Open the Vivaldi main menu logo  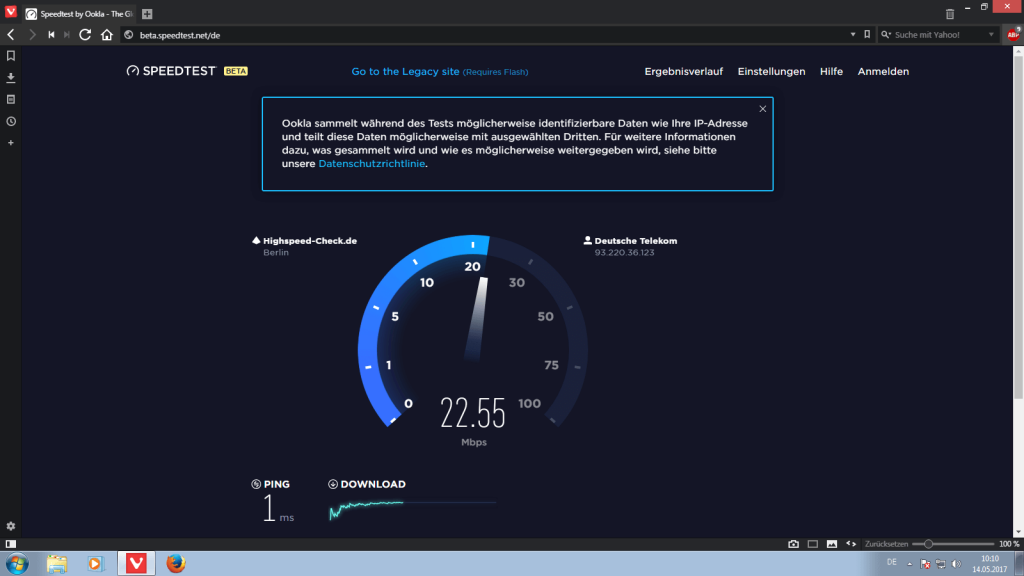tap(10, 12)
